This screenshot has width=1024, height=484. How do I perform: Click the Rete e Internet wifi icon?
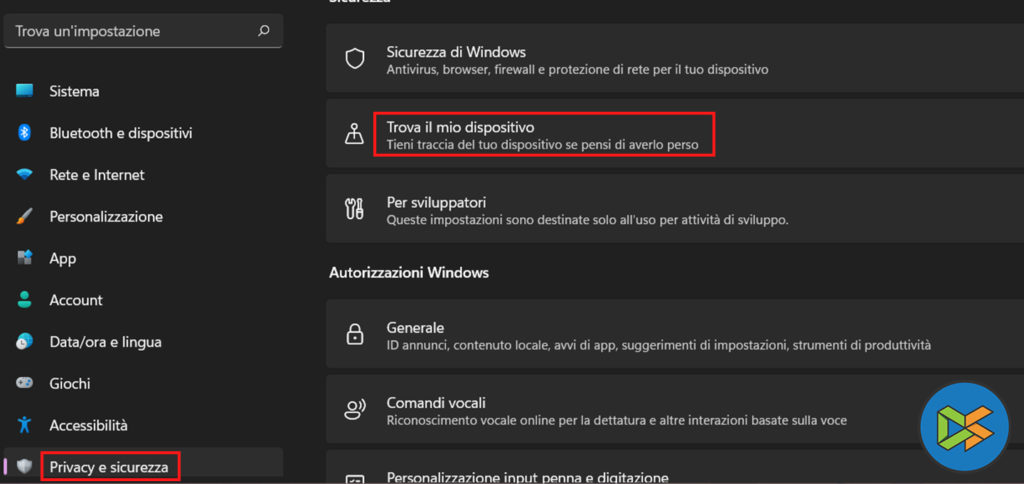coord(25,175)
